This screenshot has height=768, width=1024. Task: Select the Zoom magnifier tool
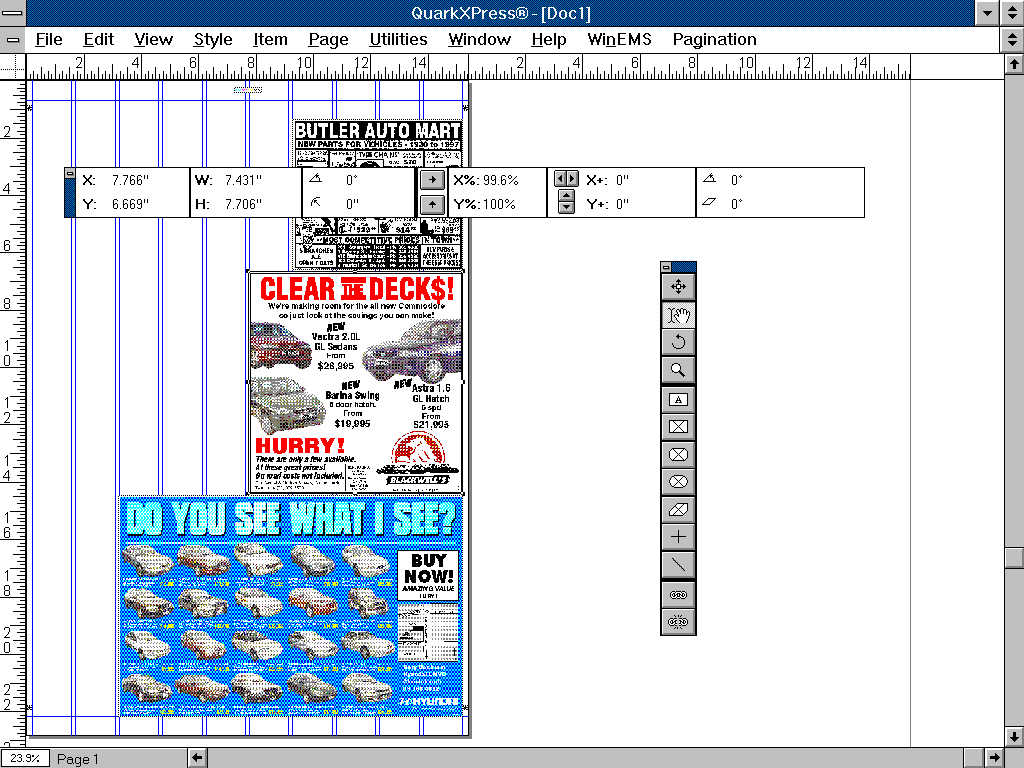coord(678,370)
